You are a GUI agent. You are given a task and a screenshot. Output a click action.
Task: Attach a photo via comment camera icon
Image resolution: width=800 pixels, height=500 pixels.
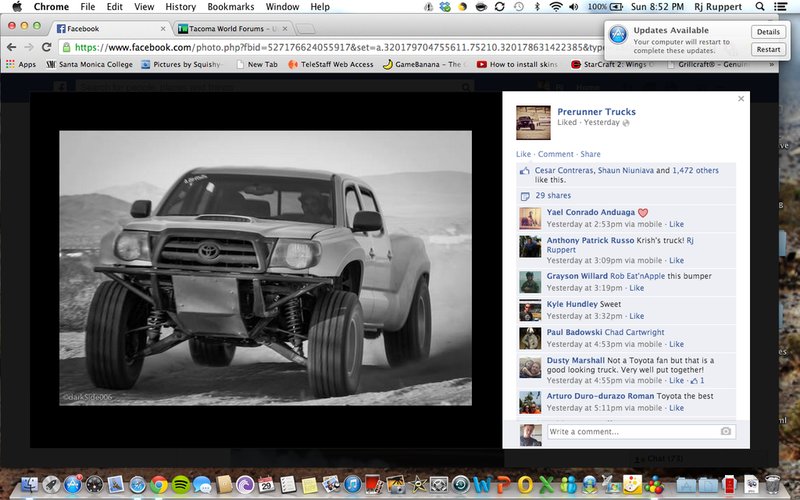[726, 432]
